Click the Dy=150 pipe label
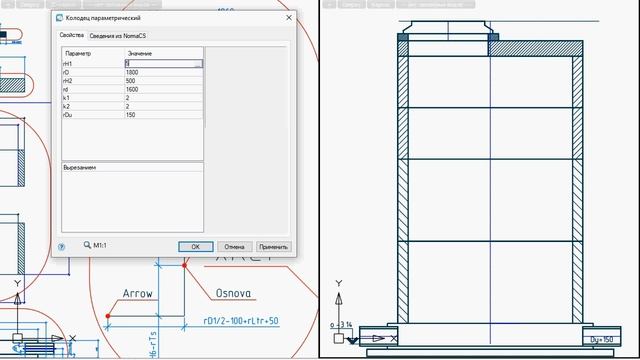Screen dimensions: 640x360 point(602,340)
